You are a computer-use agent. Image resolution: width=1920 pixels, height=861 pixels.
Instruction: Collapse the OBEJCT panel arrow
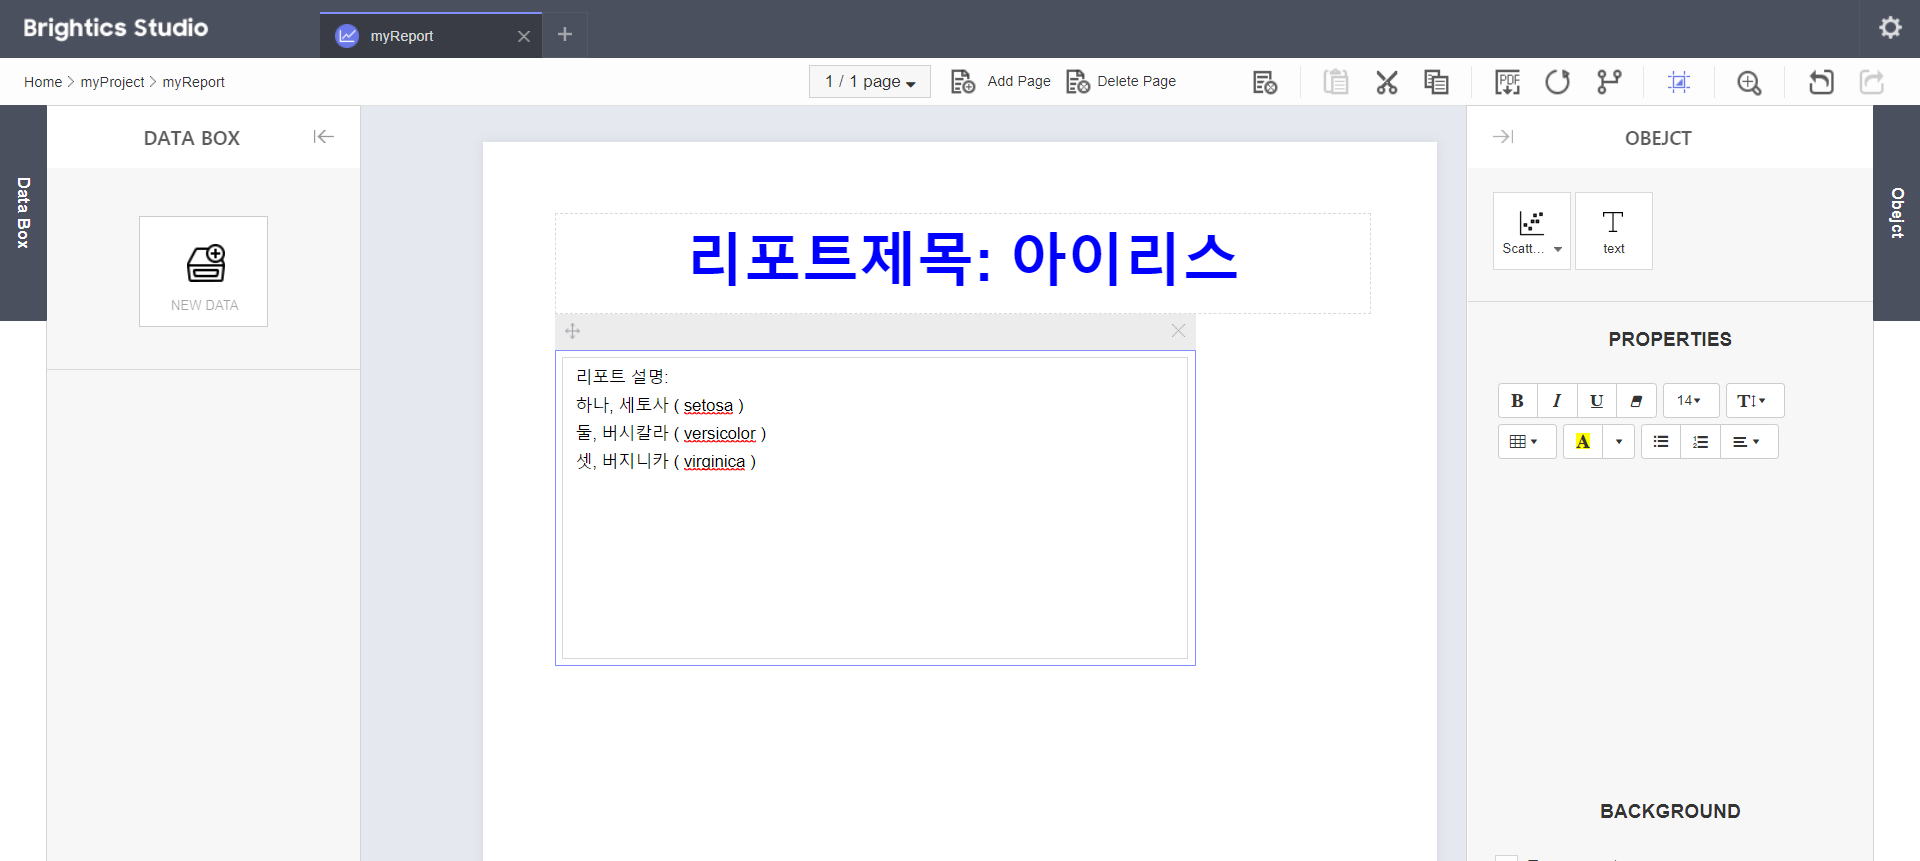coord(1503,137)
